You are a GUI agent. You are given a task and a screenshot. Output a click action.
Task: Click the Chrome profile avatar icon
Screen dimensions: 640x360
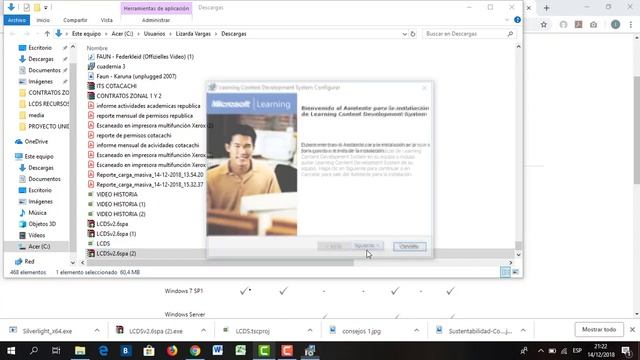tap(615, 24)
